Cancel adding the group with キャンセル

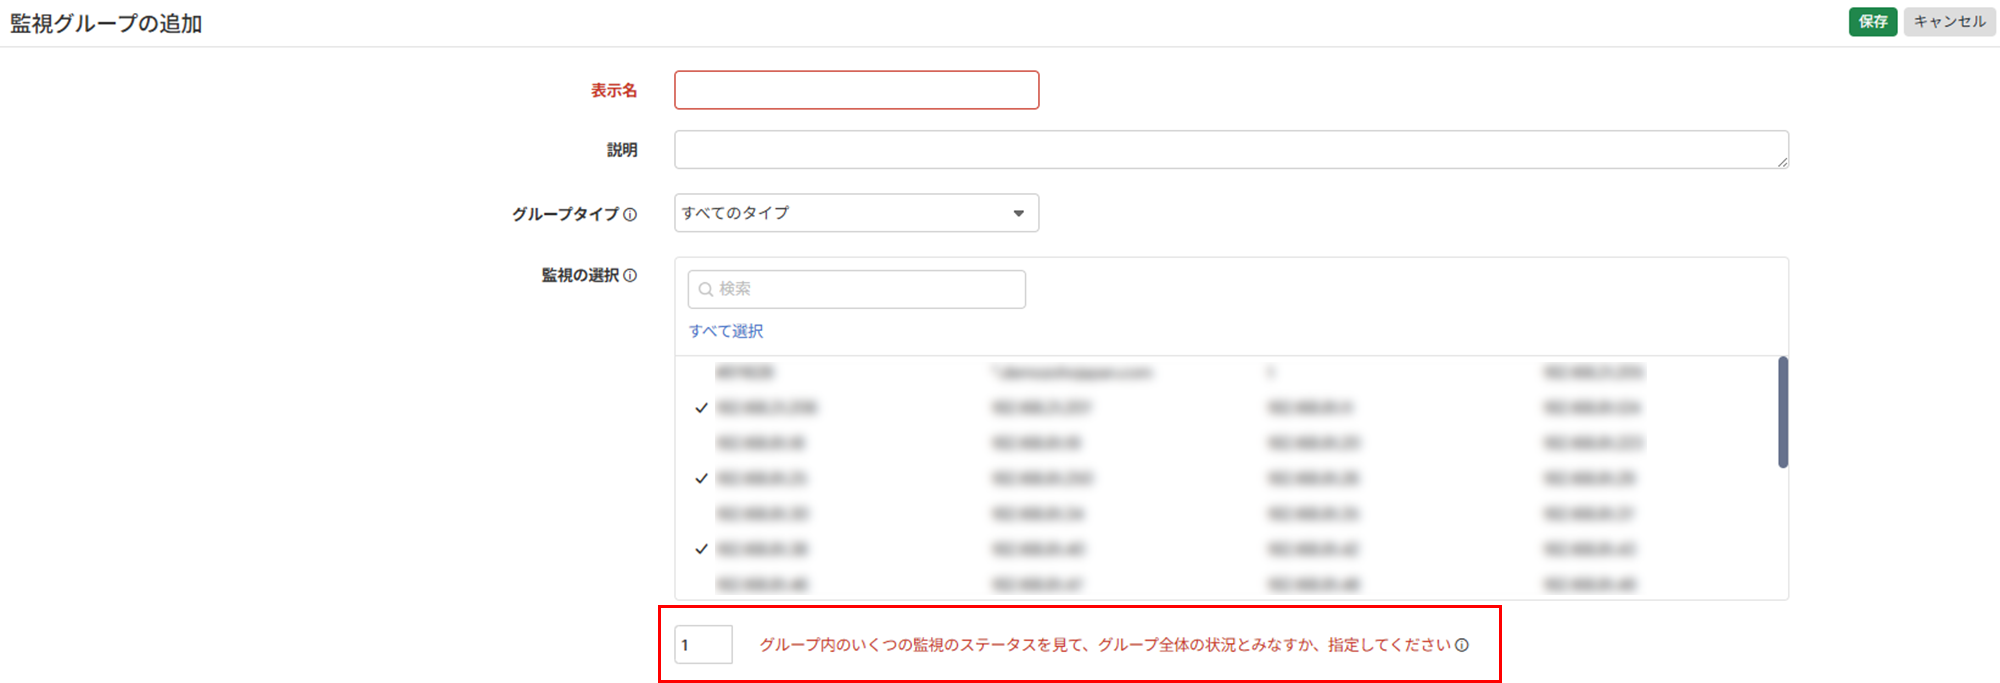tap(1949, 22)
